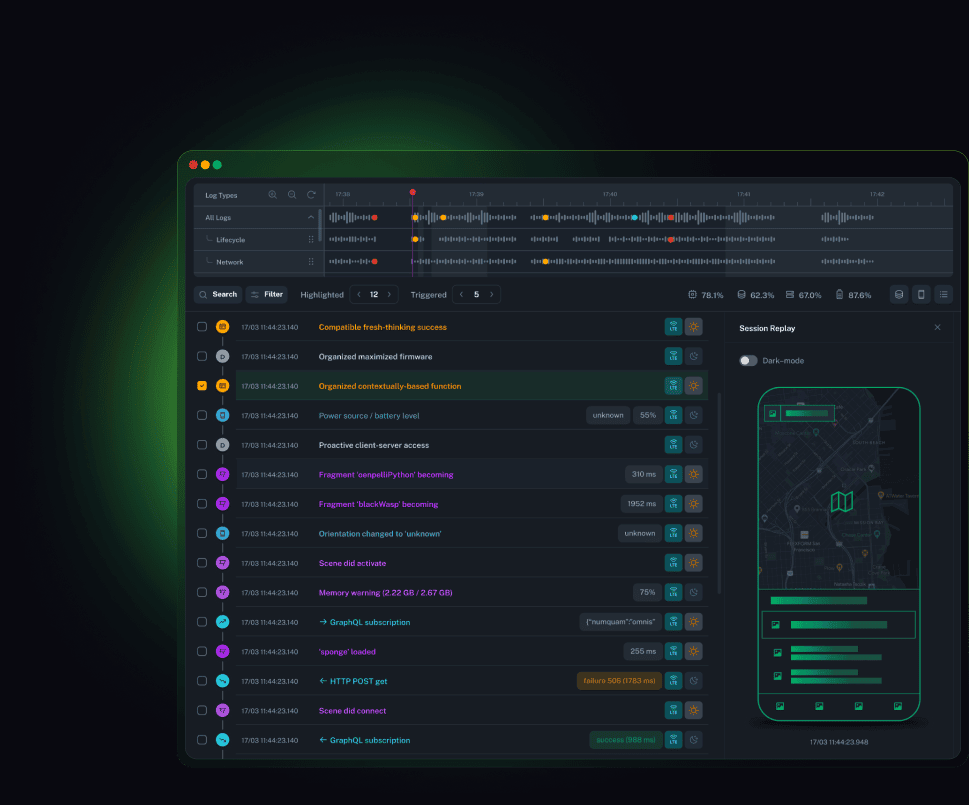Click the failure 506 status badge
The height and width of the screenshot is (805, 969).
click(x=619, y=681)
